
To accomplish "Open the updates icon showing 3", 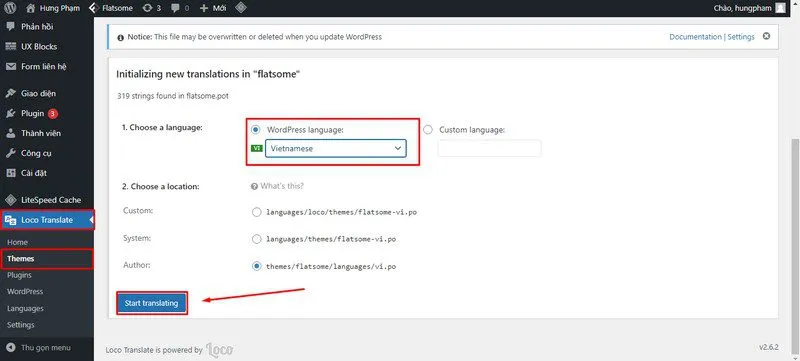I will pyautogui.click(x=152, y=8).
